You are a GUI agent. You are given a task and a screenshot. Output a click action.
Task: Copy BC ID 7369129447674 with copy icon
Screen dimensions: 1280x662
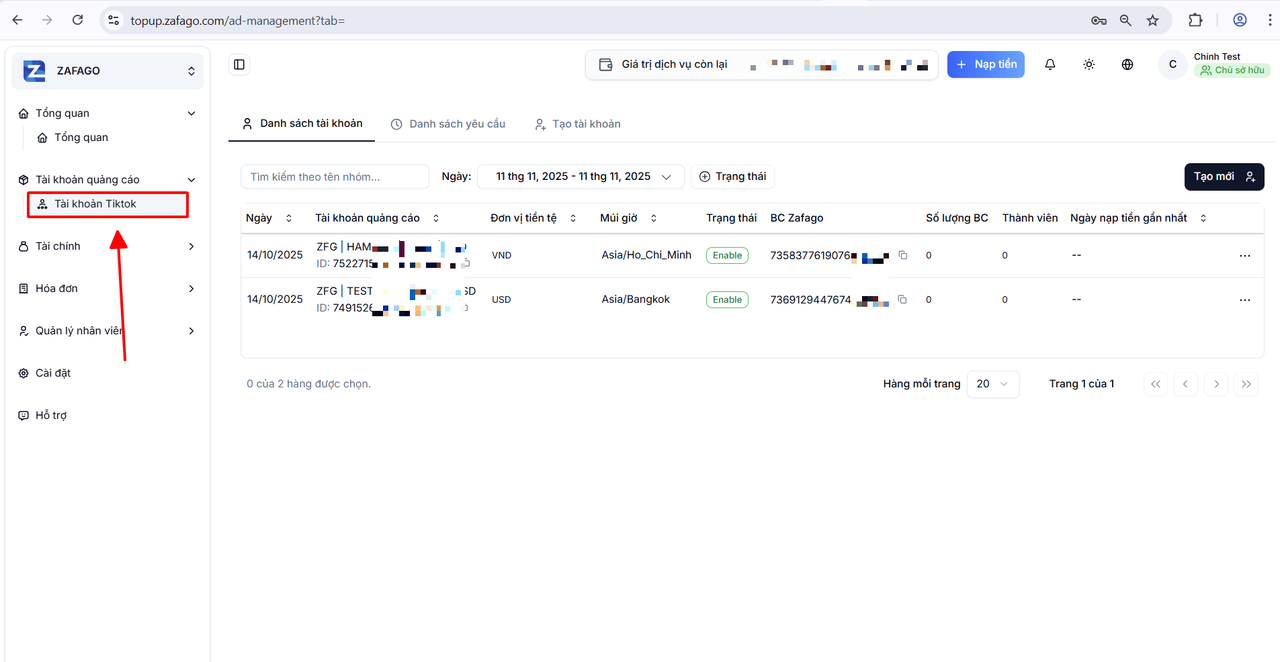tap(902, 300)
